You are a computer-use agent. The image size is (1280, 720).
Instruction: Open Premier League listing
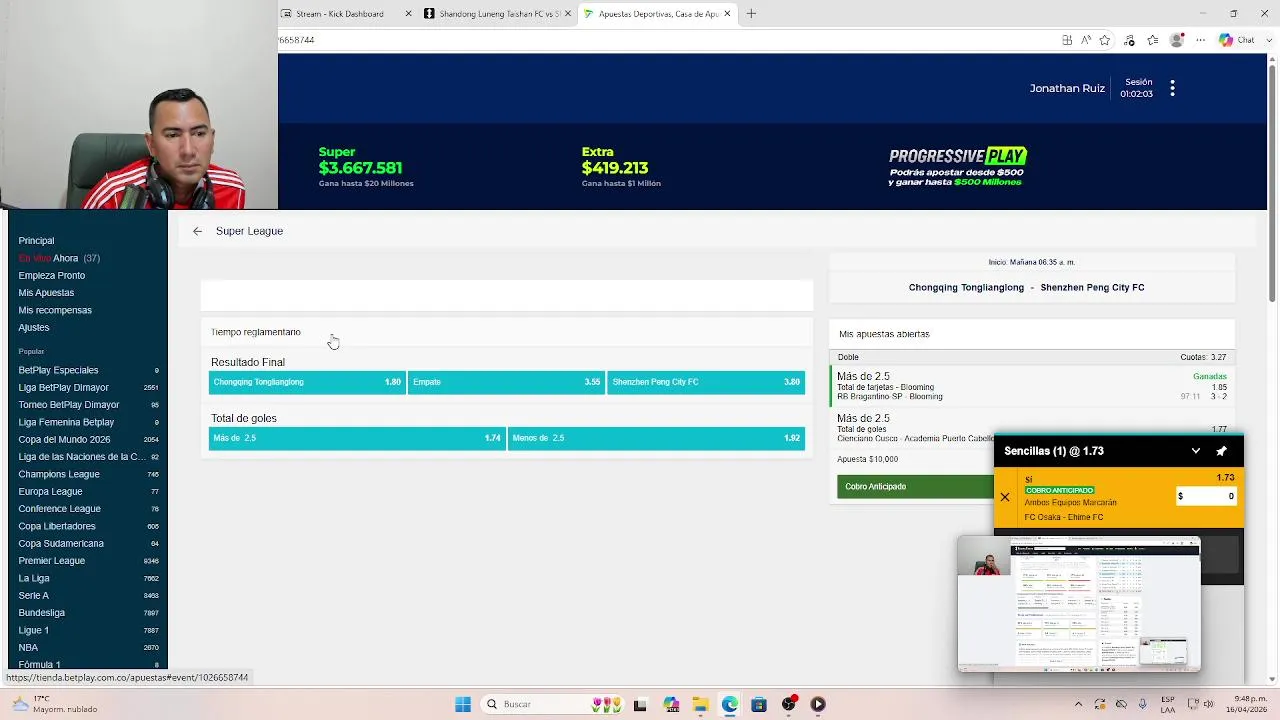88,561
